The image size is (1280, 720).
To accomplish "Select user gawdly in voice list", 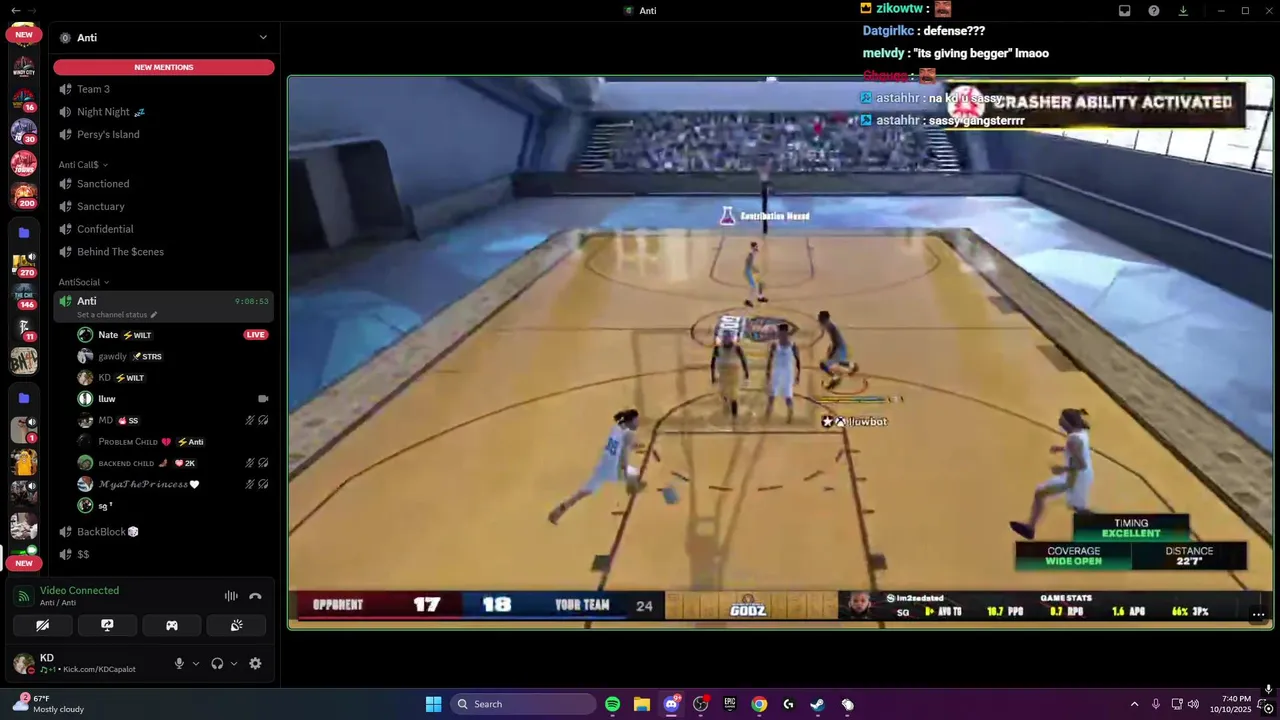I will pos(172,356).
